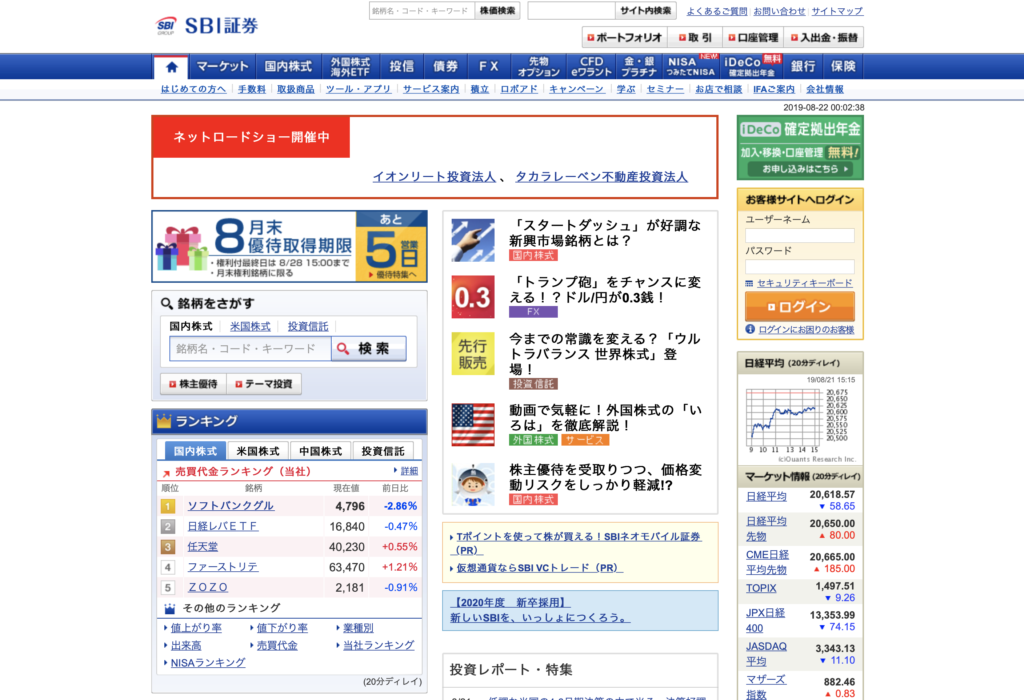This screenshot has width=1024, height=700.
Task: Click the orange ログイン button
Action: [x=799, y=306]
